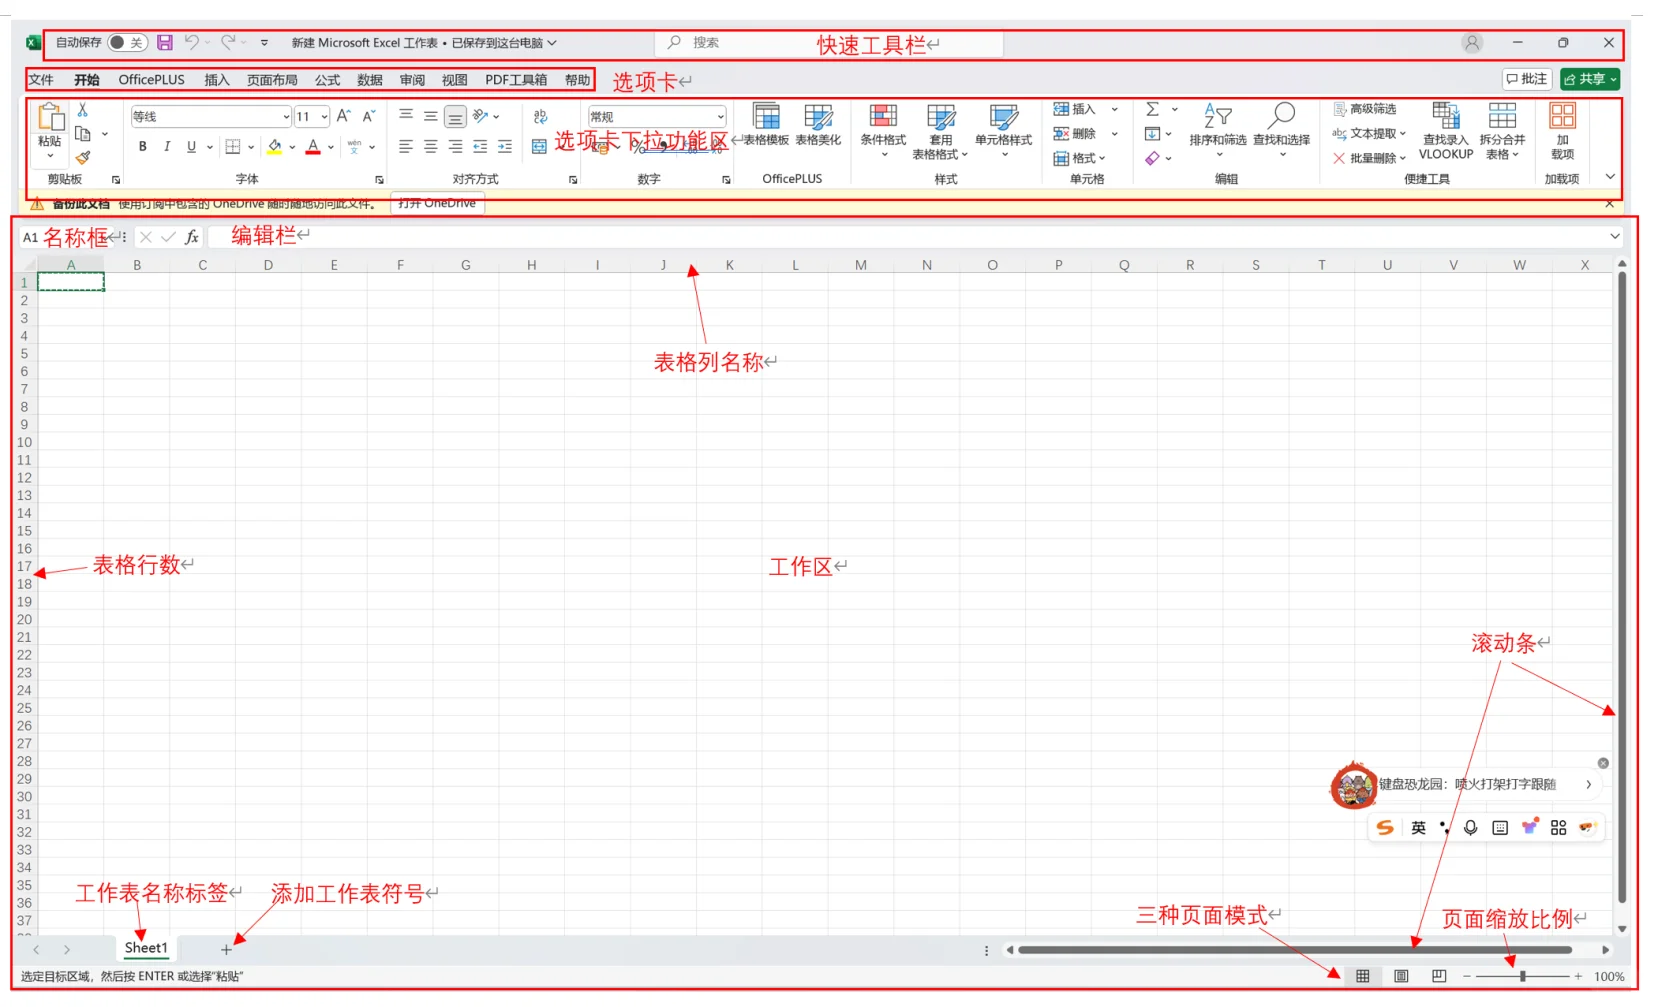Toggle align text left
Screen dimensions: 1657x1007
click(x=405, y=147)
